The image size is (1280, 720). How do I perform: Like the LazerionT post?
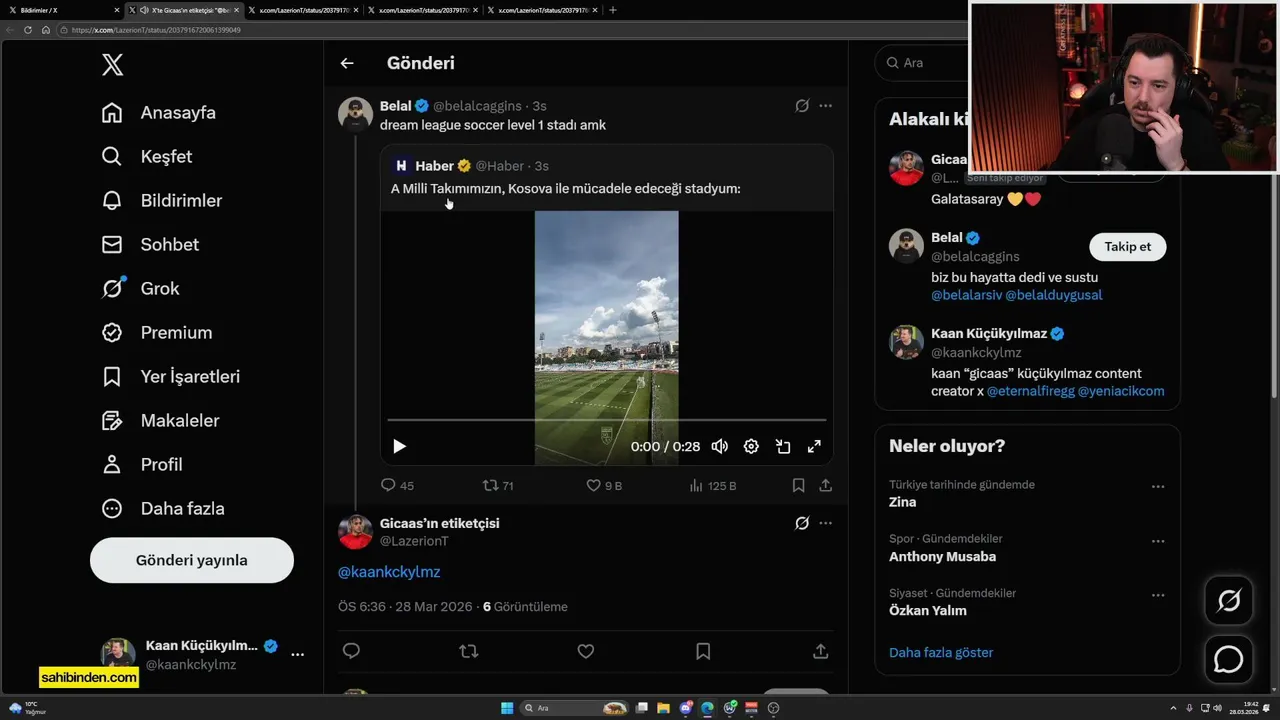tap(586, 651)
